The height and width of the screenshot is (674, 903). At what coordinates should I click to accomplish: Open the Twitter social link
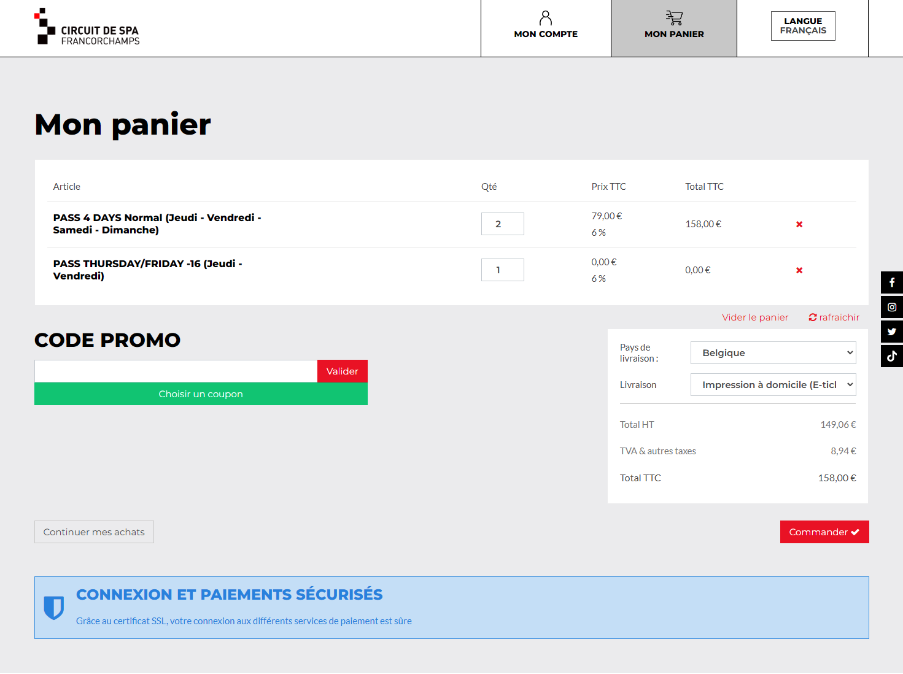pyautogui.click(x=892, y=331)
